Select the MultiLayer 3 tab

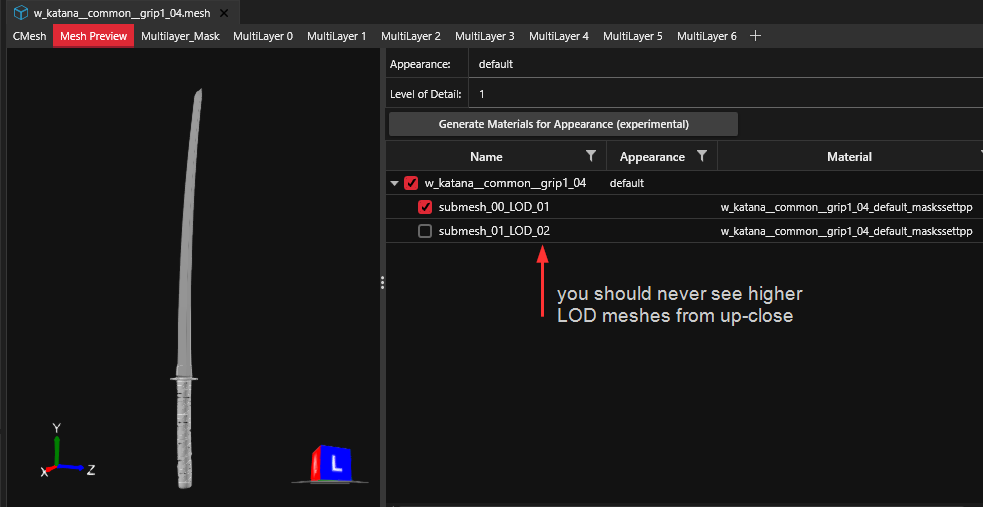(485, 36)
